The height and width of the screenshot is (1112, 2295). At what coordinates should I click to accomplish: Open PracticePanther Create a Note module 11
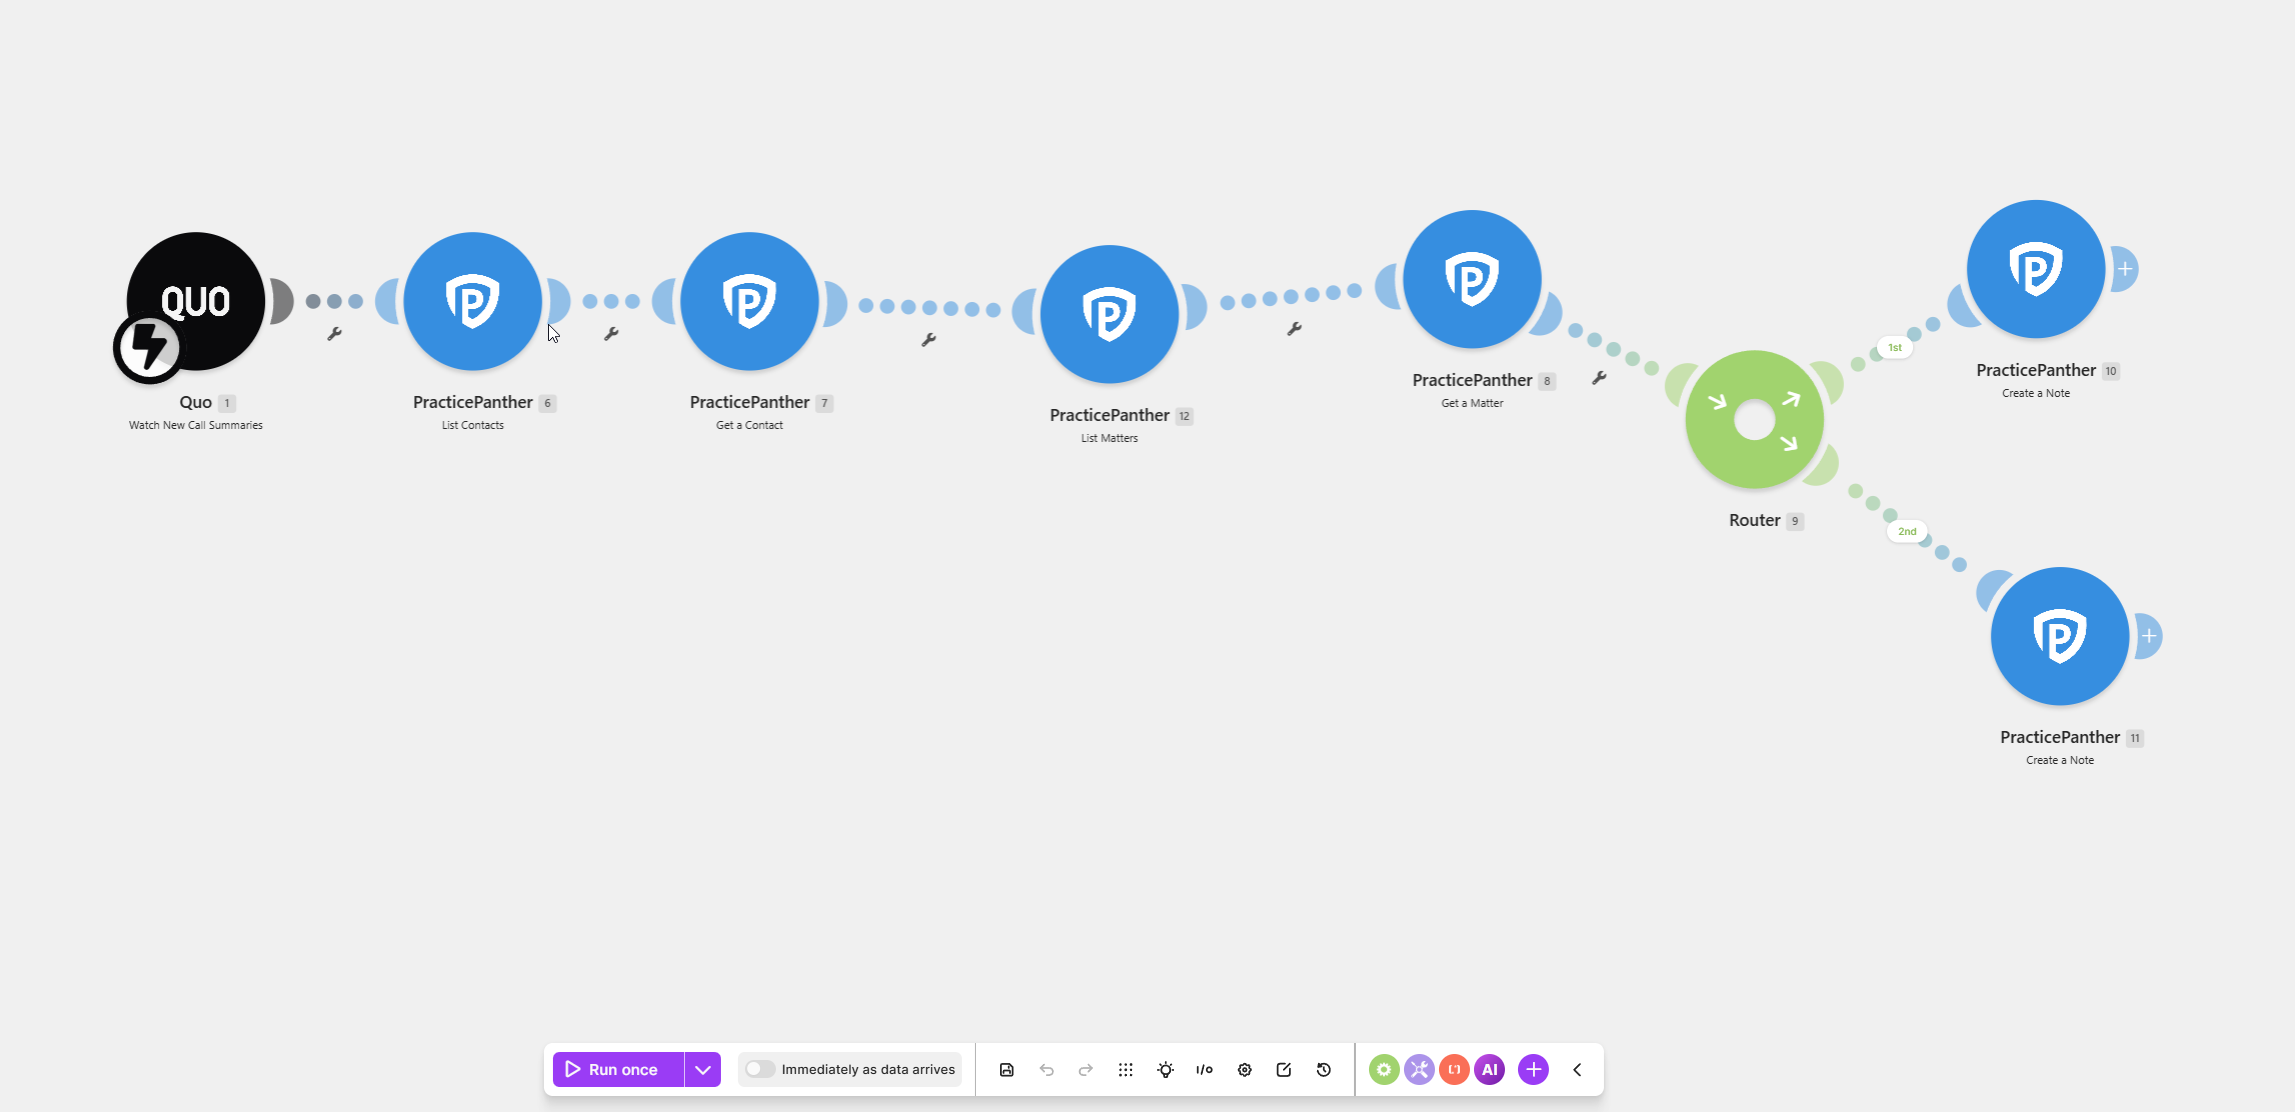2060,636
